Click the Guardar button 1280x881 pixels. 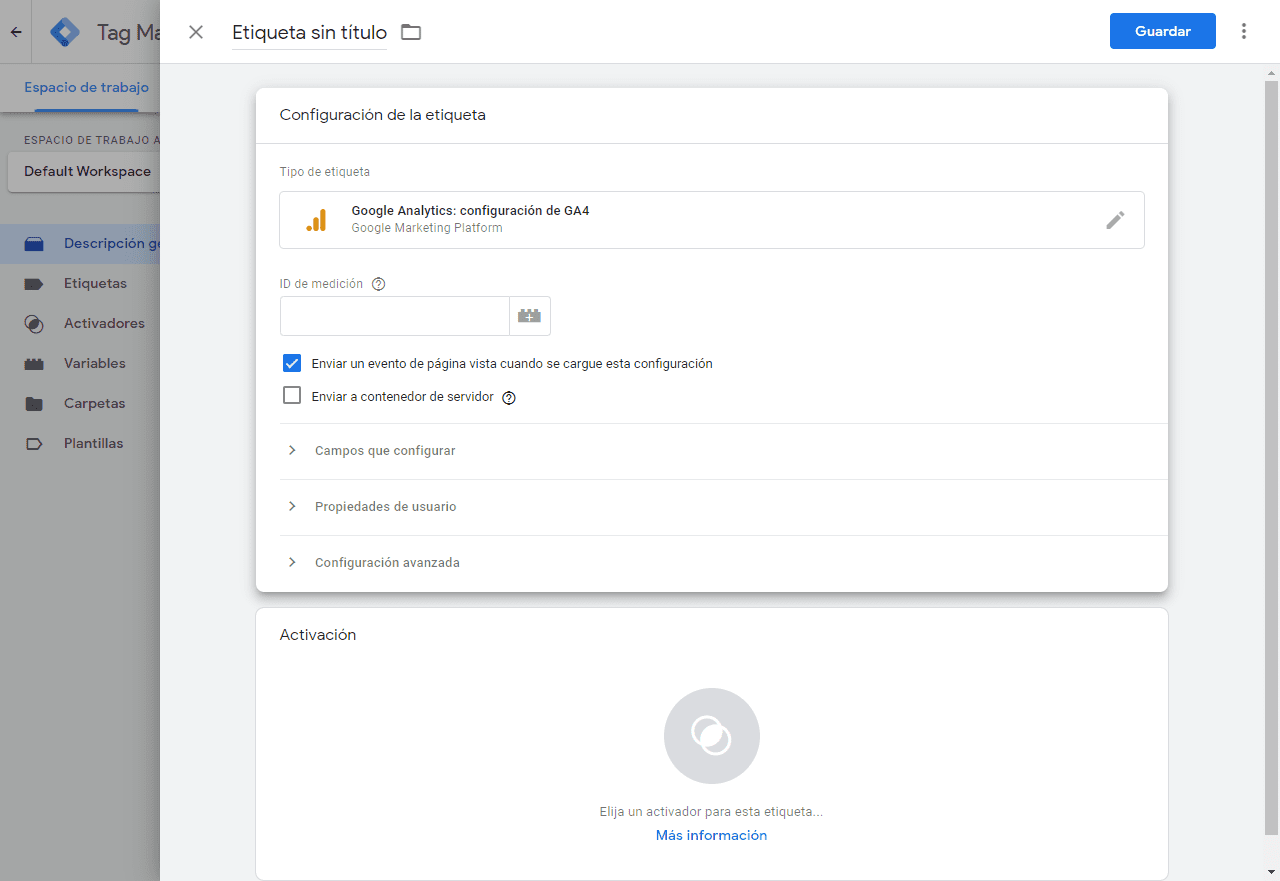(x=1162, y=31)
